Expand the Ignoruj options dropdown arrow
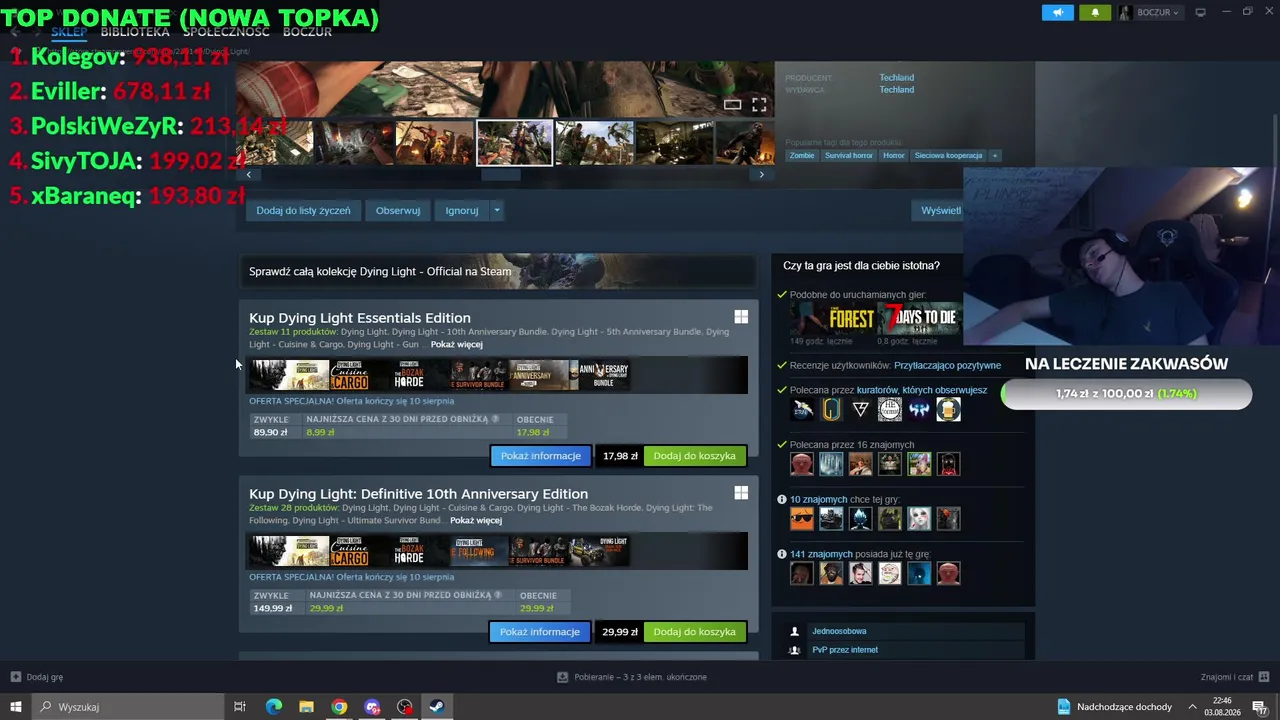 [x=497, y=210]
